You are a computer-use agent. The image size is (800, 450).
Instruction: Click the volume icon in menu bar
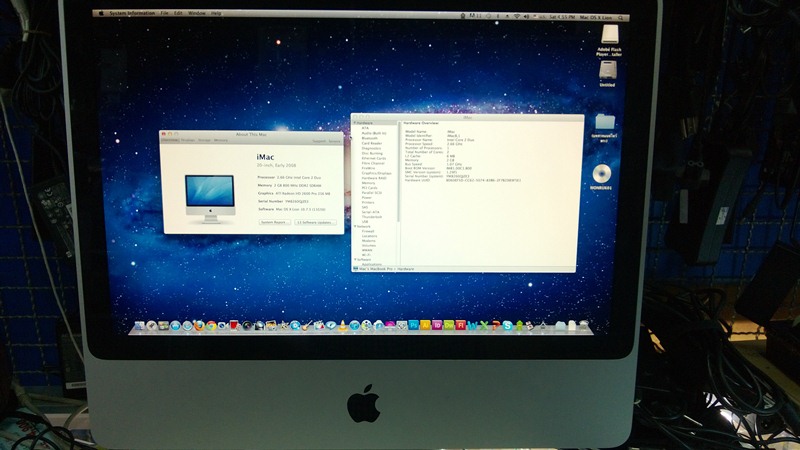(x=527, y=16)
